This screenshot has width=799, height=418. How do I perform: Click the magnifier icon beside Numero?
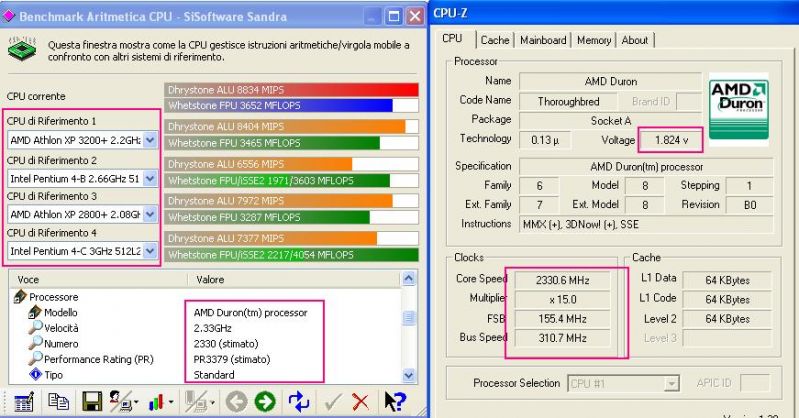[35, 343]
